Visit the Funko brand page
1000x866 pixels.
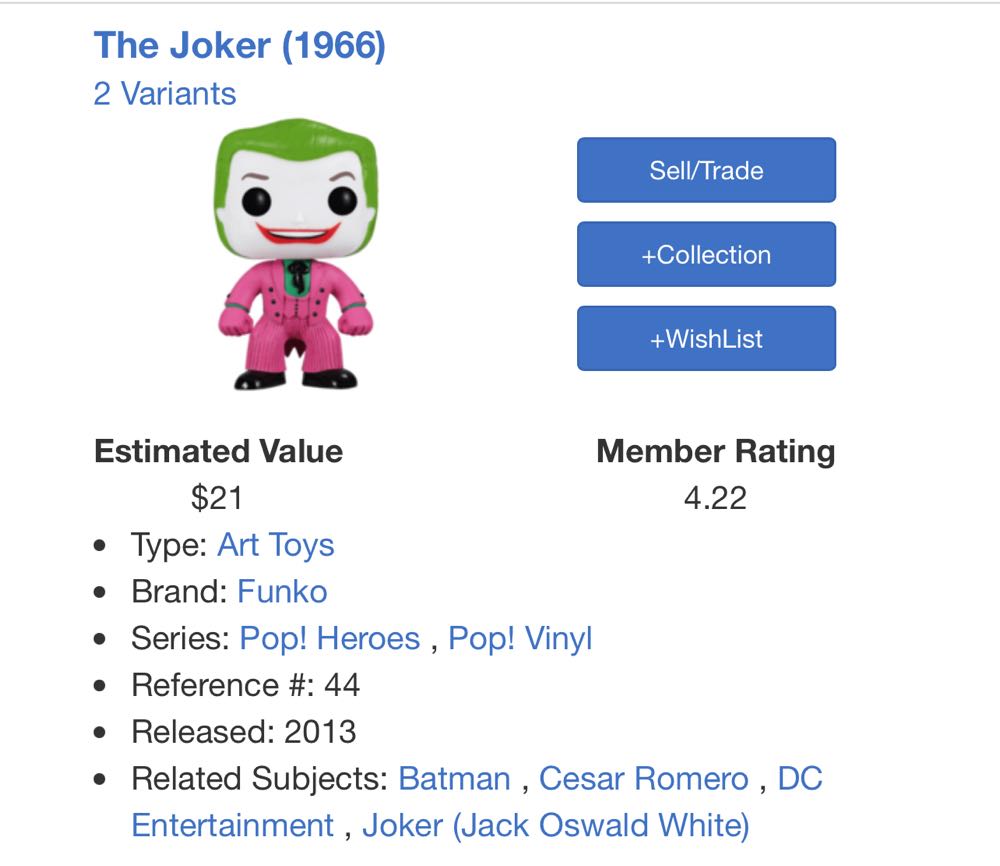[284, 591]
